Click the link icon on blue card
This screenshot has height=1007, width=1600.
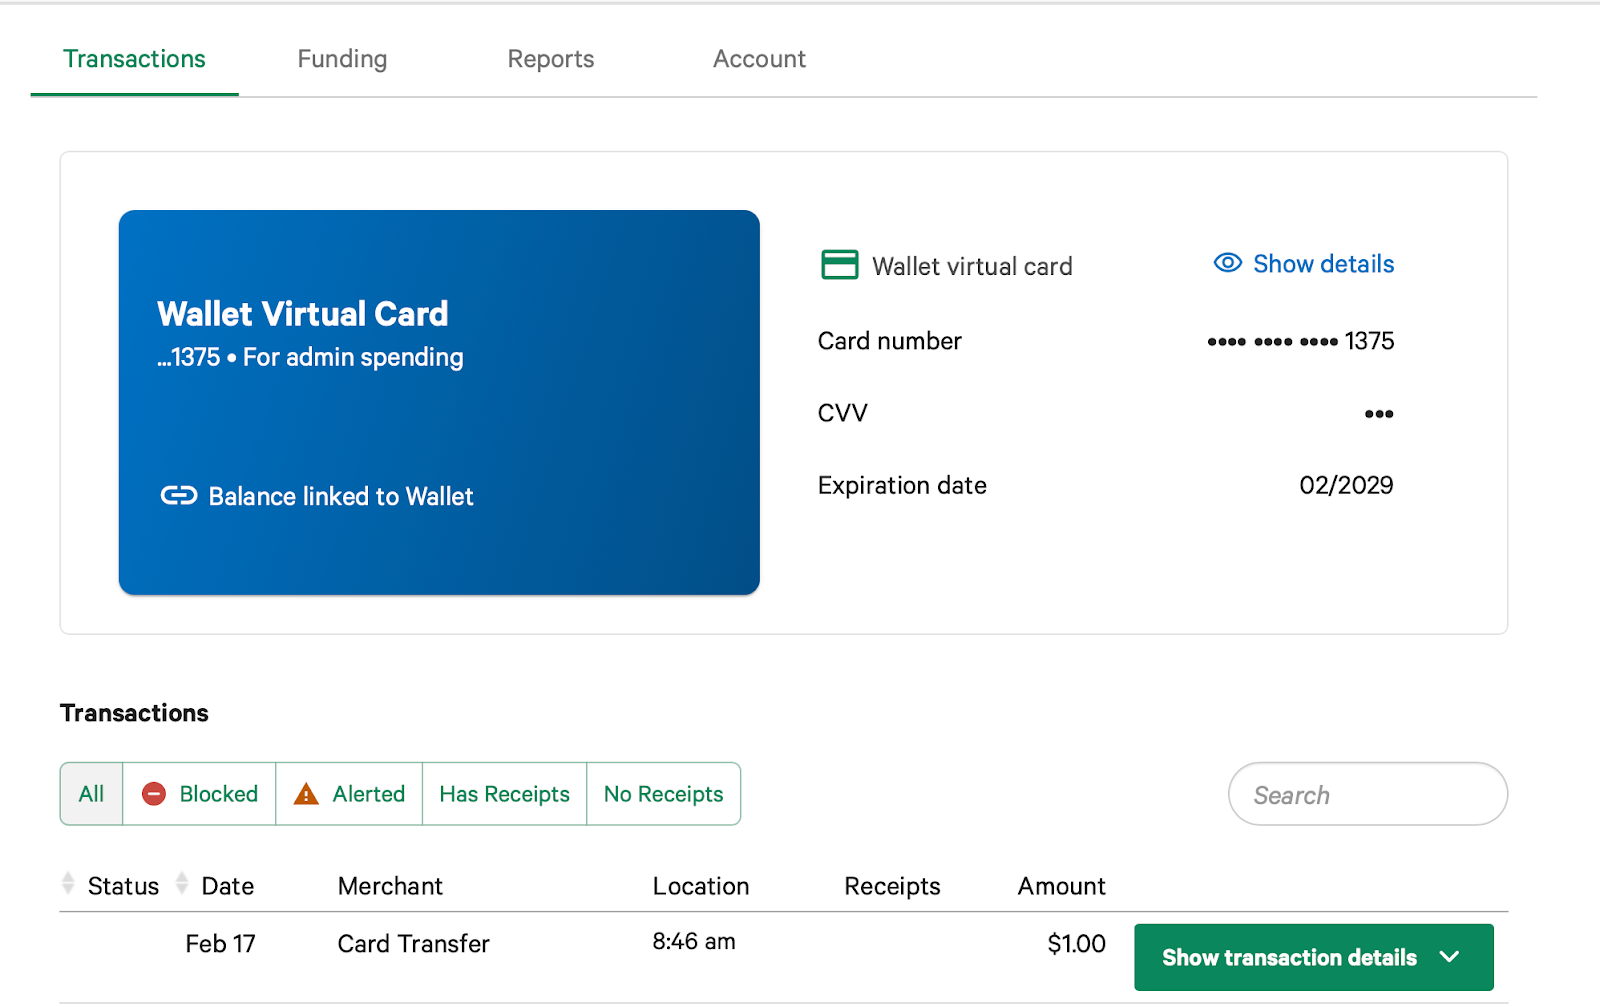(x=179, y=496)
